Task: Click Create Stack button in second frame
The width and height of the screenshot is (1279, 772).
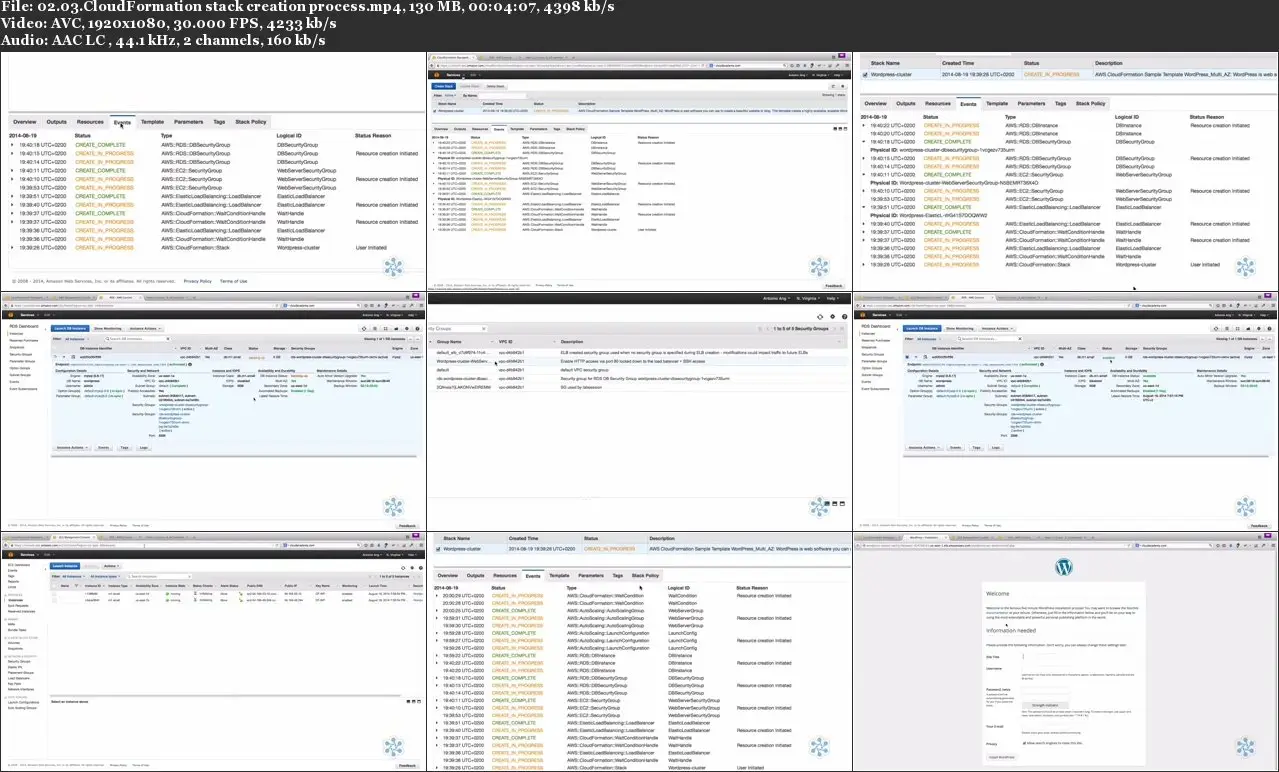Action: (x=444, y=86)
